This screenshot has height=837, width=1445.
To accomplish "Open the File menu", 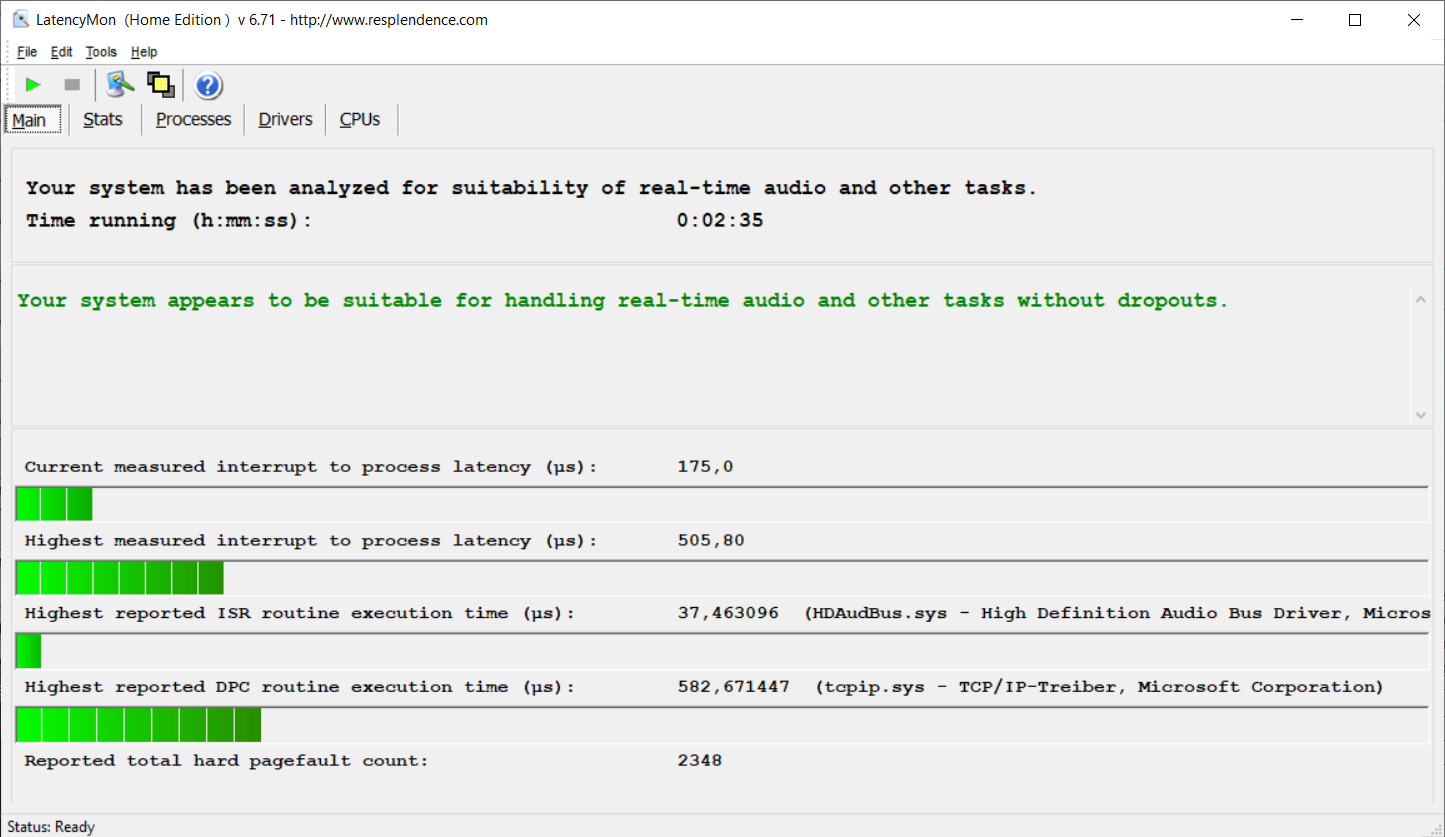I will (x=27, y=52).
